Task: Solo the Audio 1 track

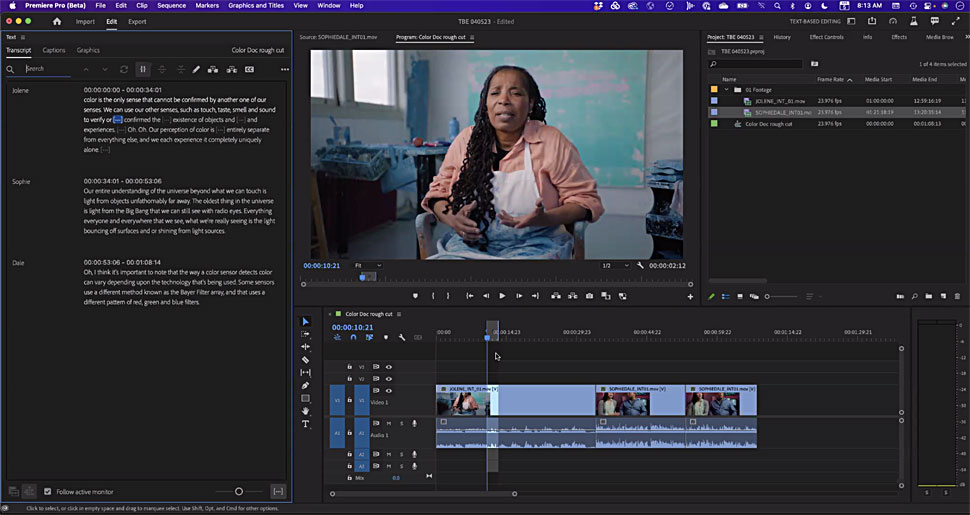Action: tap(401, 423)
